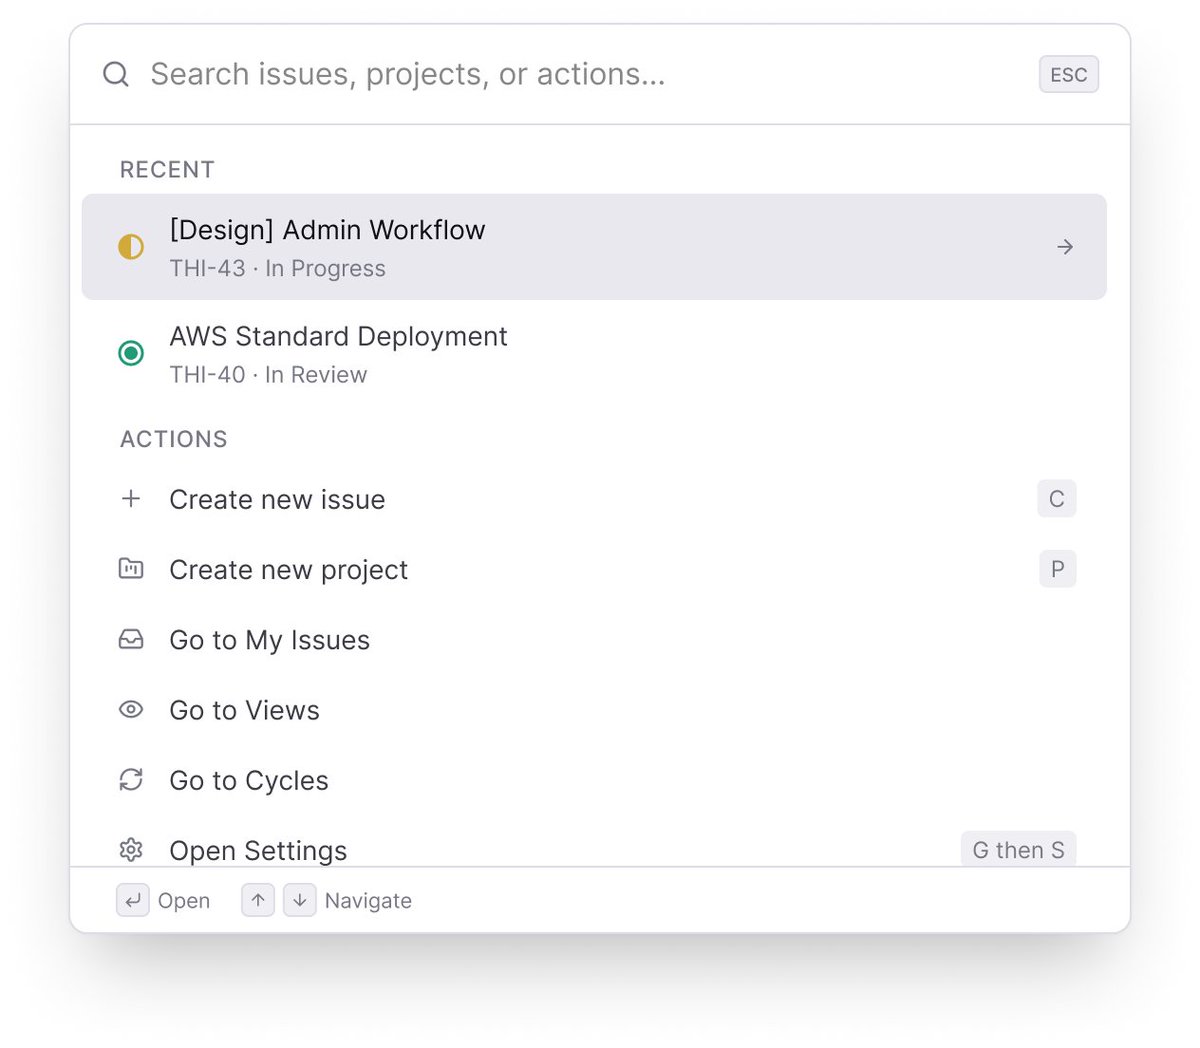1200x1048 pixels.
Task: Click the Enter key Open hint
Action: point(132,900)
